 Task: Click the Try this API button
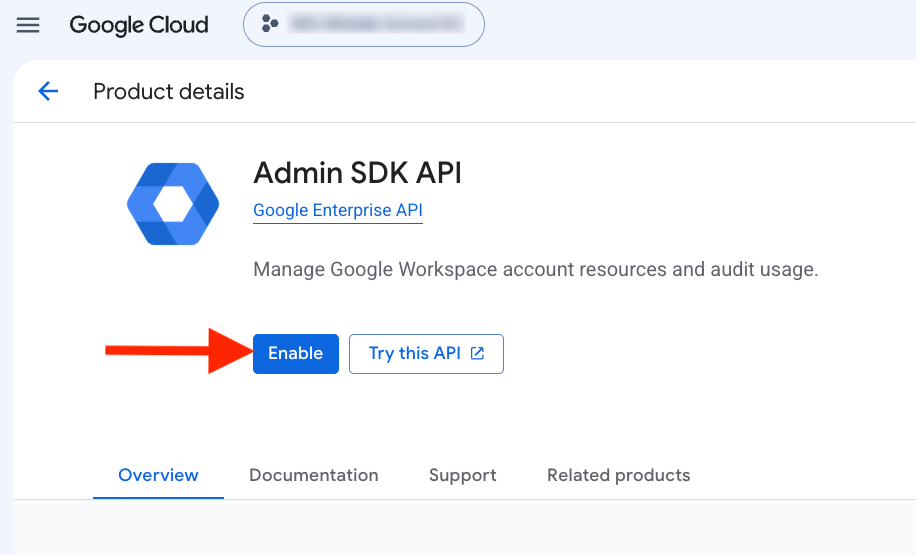(426, 353)
